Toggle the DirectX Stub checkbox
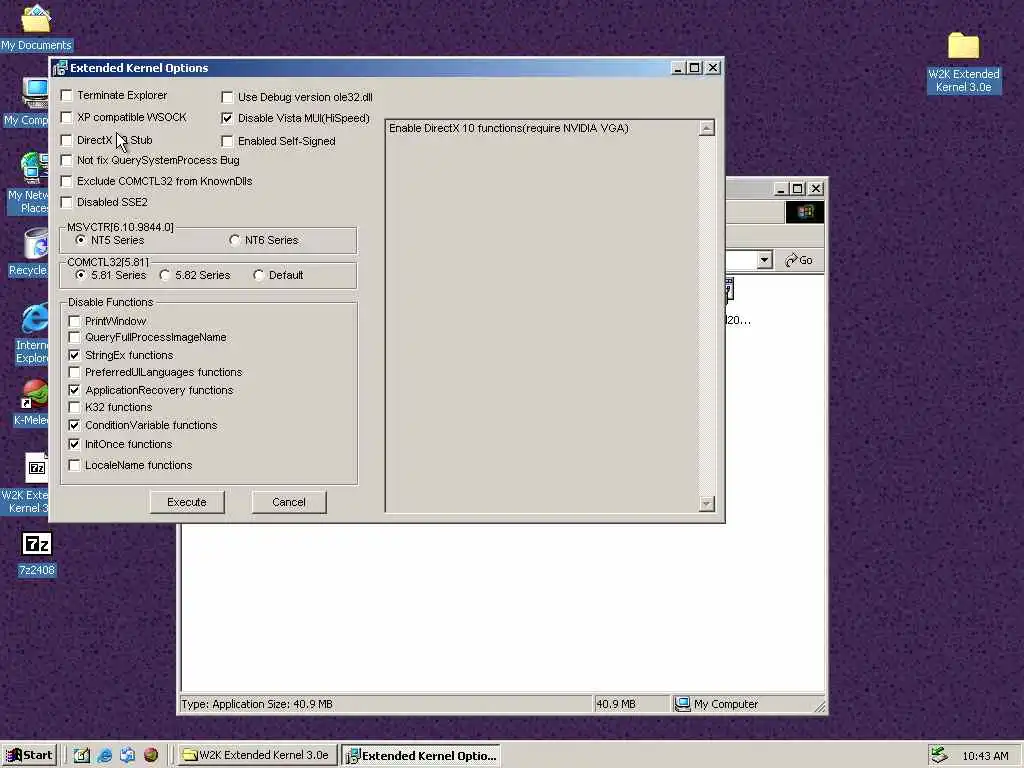 [67, 140]
